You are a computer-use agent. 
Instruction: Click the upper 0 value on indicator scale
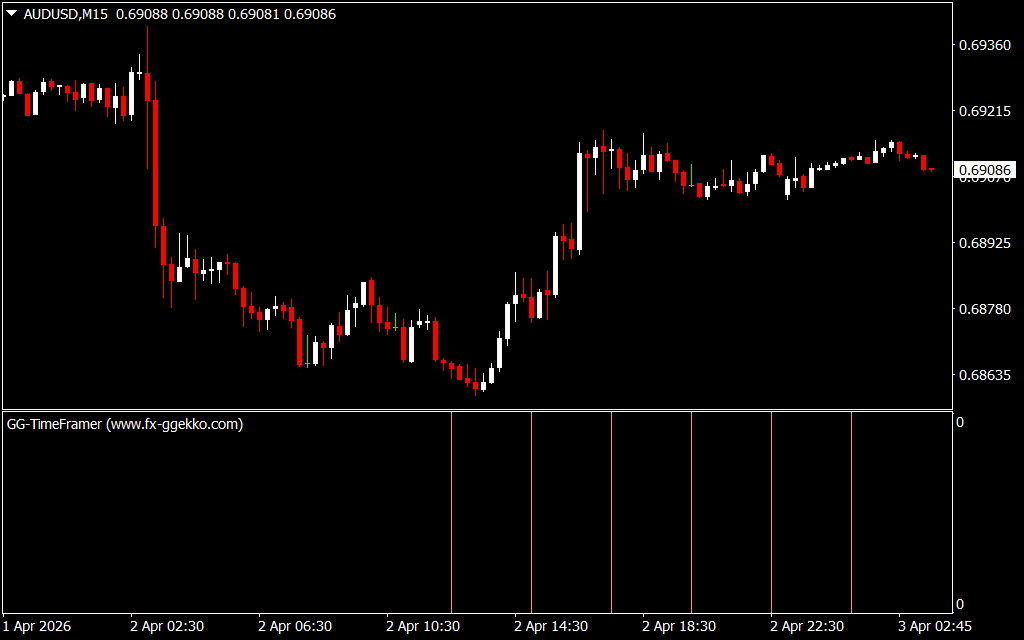click(x=960, y=423)
